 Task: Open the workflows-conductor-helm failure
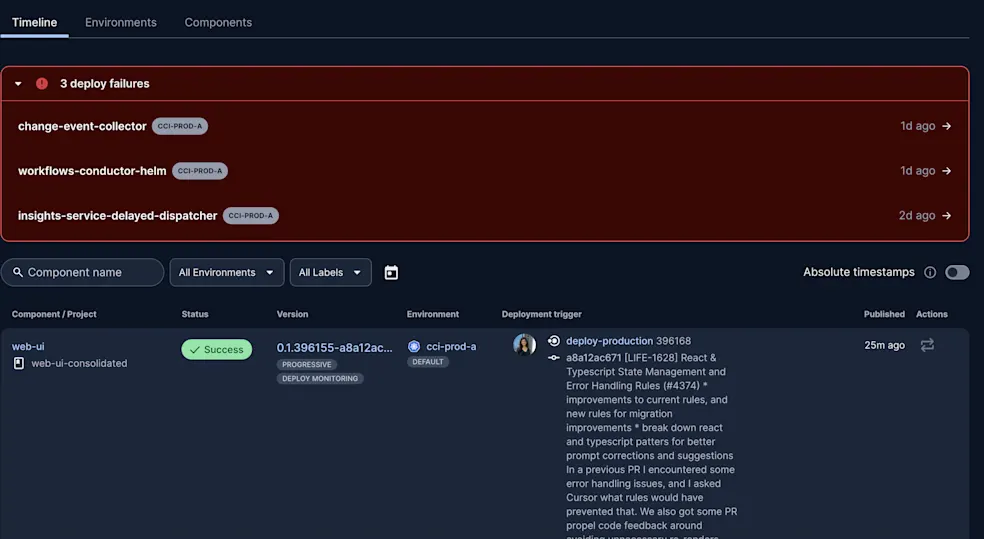point(92,171)
